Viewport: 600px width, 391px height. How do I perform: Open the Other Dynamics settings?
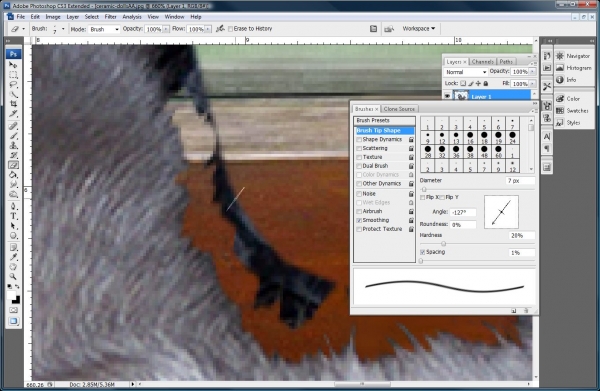click(382, 184)
